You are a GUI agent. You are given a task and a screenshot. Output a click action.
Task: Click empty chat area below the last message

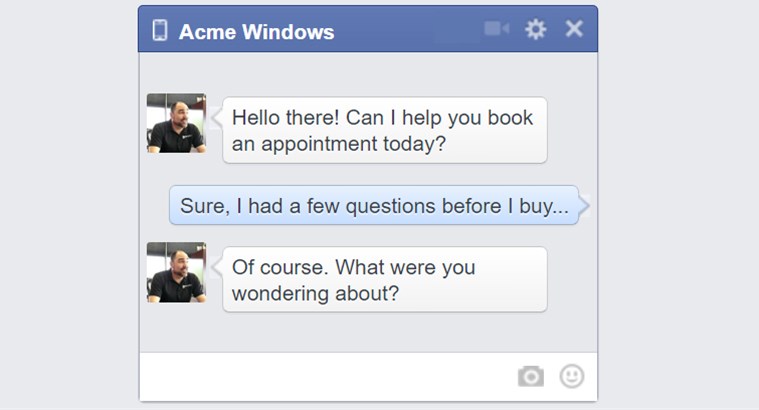tap(368, 332)
